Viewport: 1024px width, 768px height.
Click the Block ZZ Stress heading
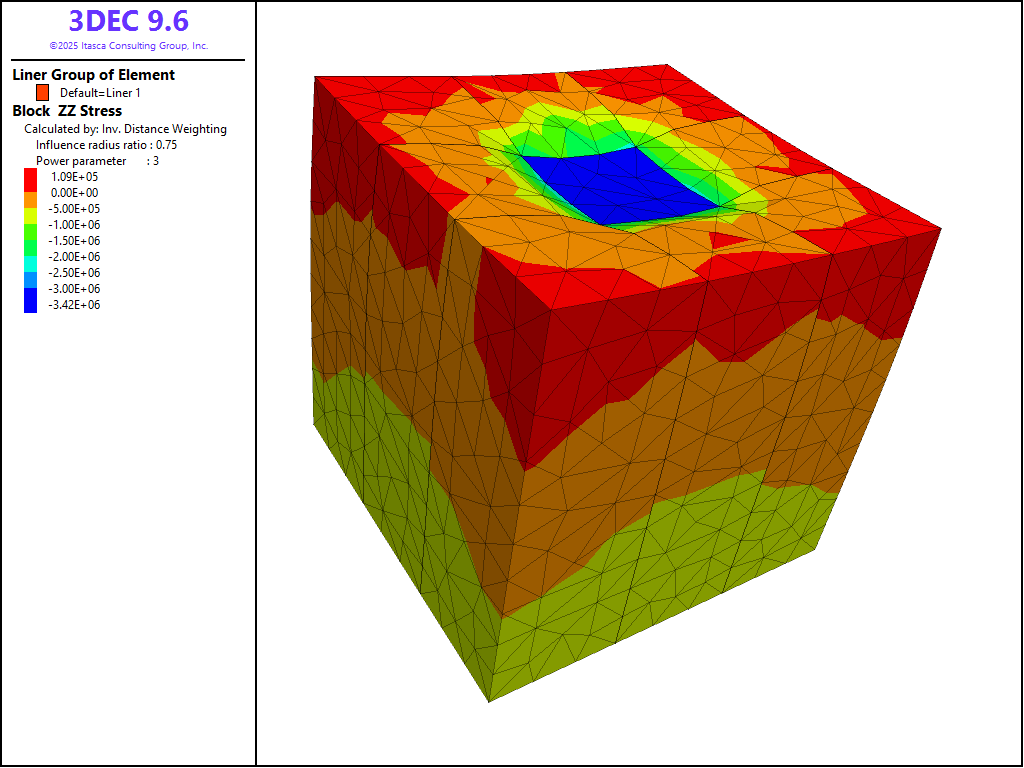pos(67,111)
